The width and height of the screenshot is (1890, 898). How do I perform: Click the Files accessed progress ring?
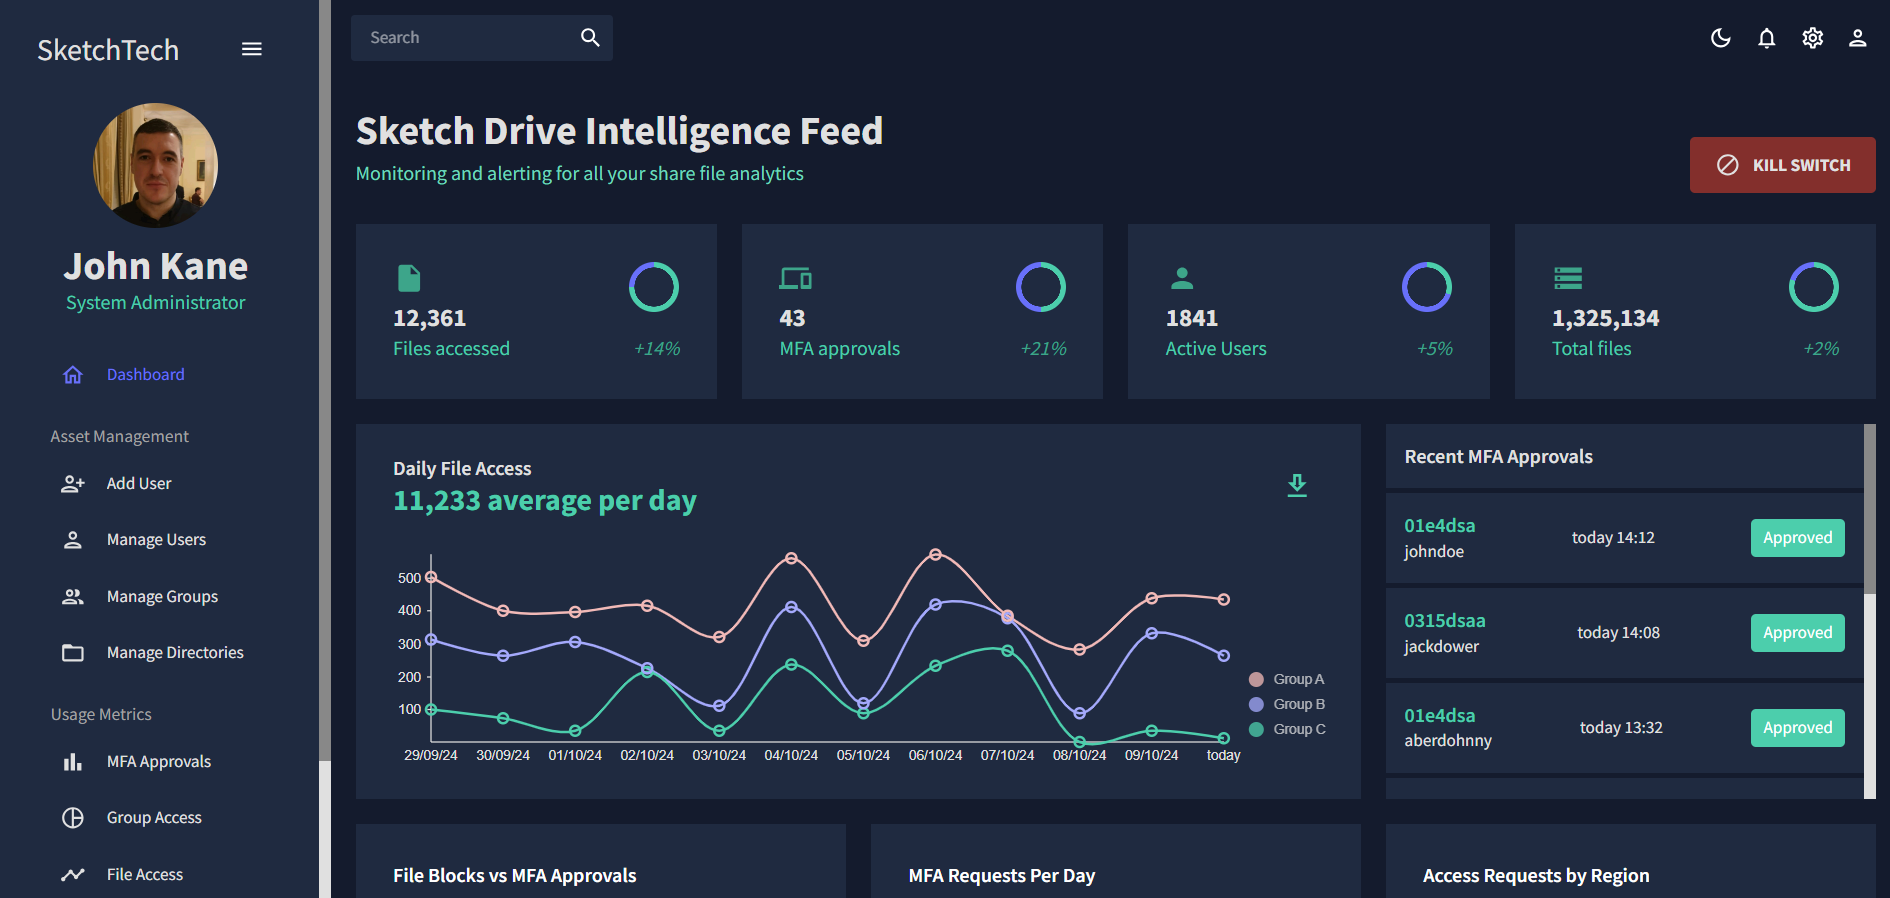tap(654, 288)
